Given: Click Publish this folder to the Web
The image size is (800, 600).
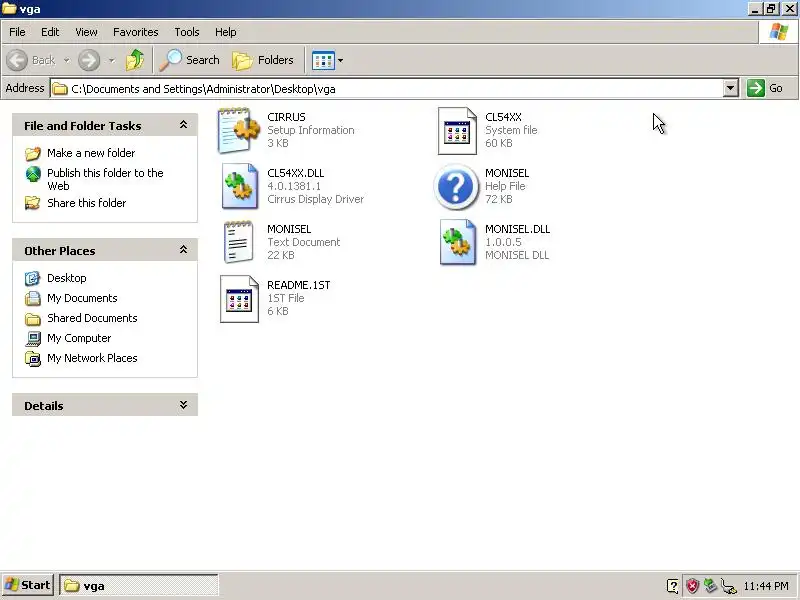Looking at the screenshot, I should (105, 179).
